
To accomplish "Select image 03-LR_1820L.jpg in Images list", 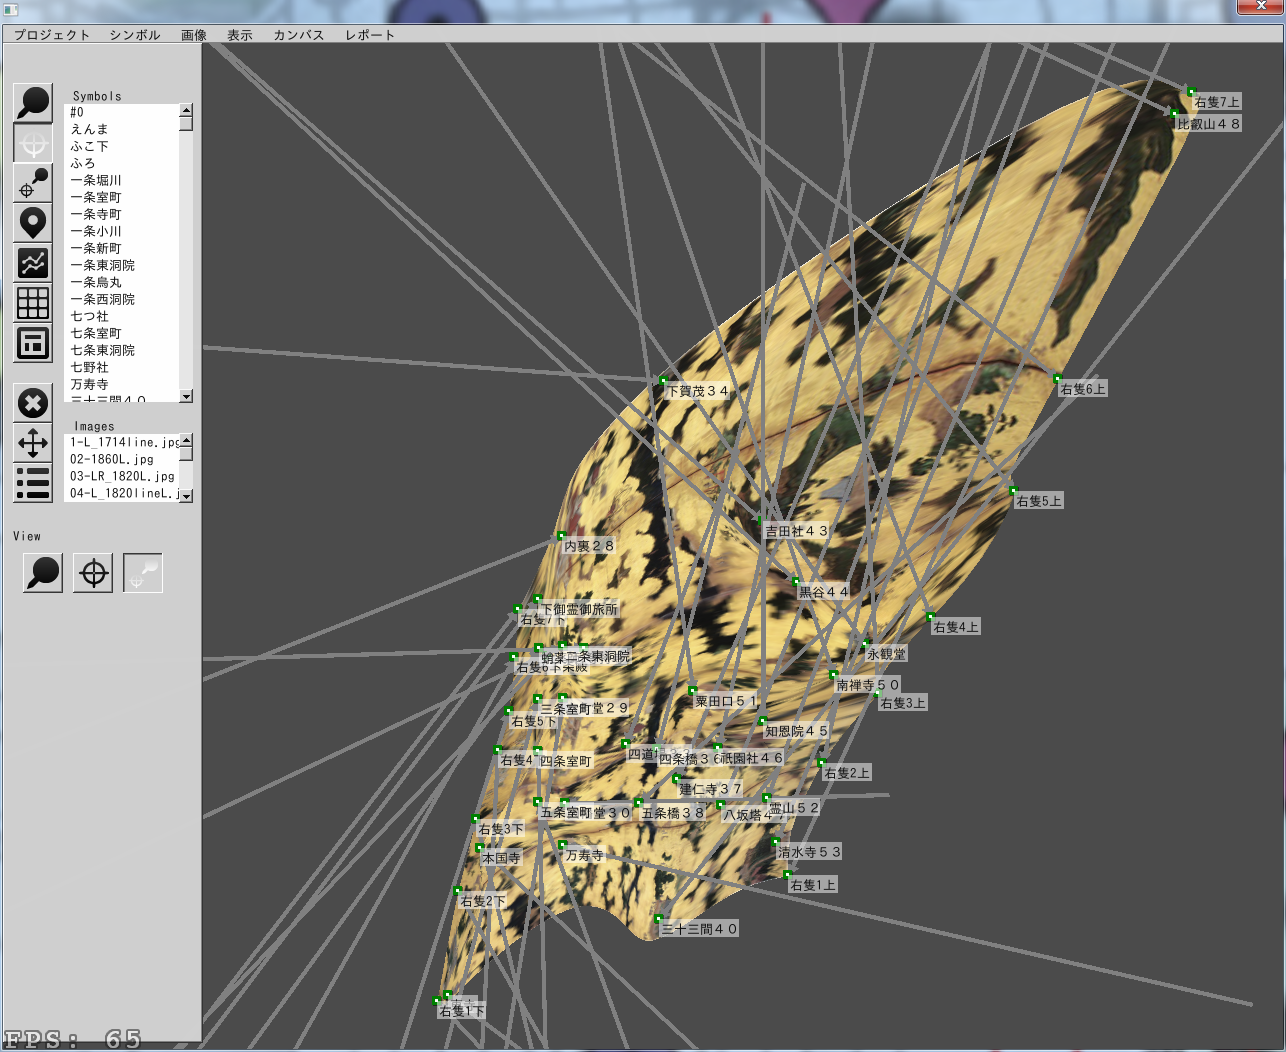I will 122,476.
